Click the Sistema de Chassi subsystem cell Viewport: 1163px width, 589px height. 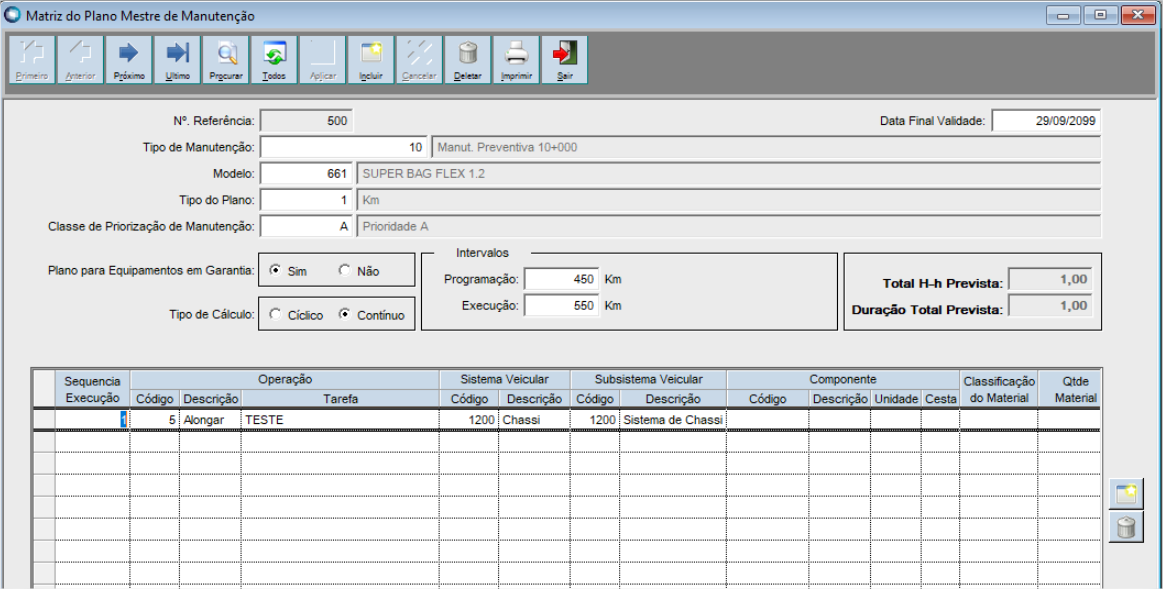coord(673,419)
